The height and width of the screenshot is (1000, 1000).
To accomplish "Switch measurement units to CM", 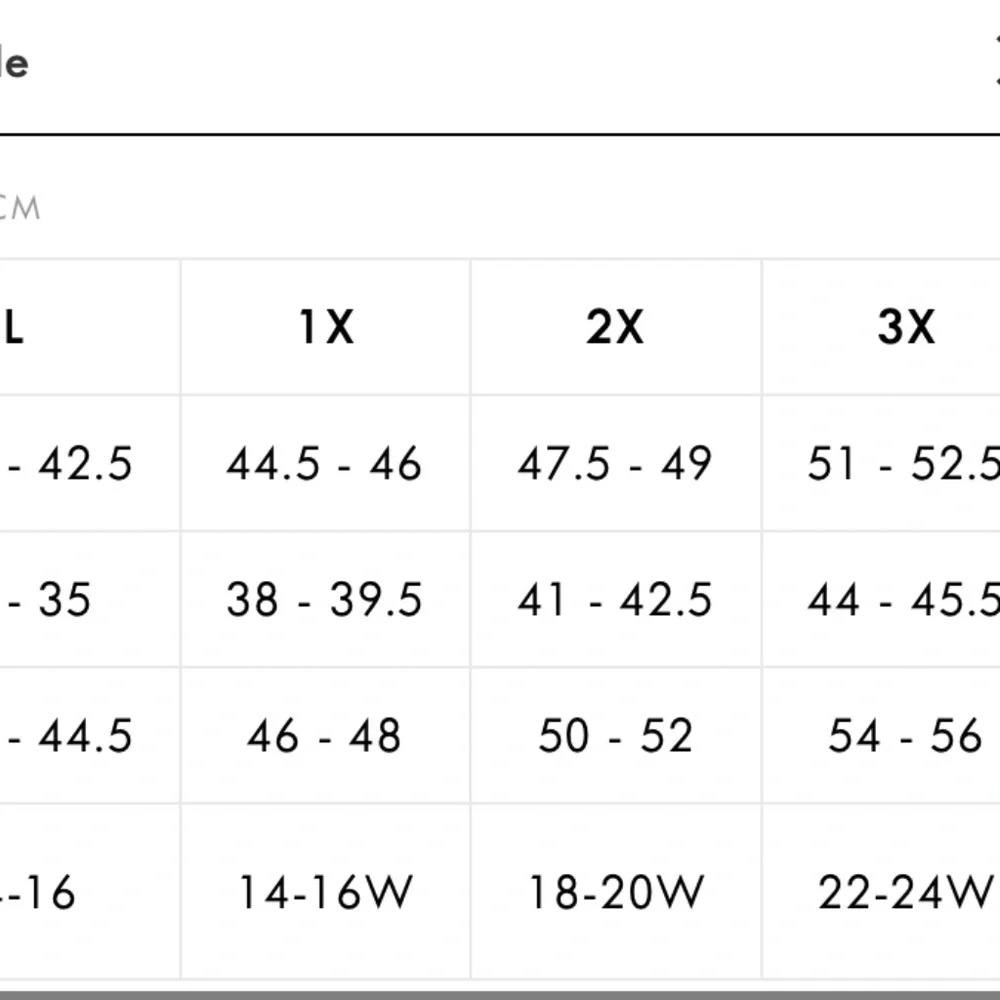I will [20, 208].
